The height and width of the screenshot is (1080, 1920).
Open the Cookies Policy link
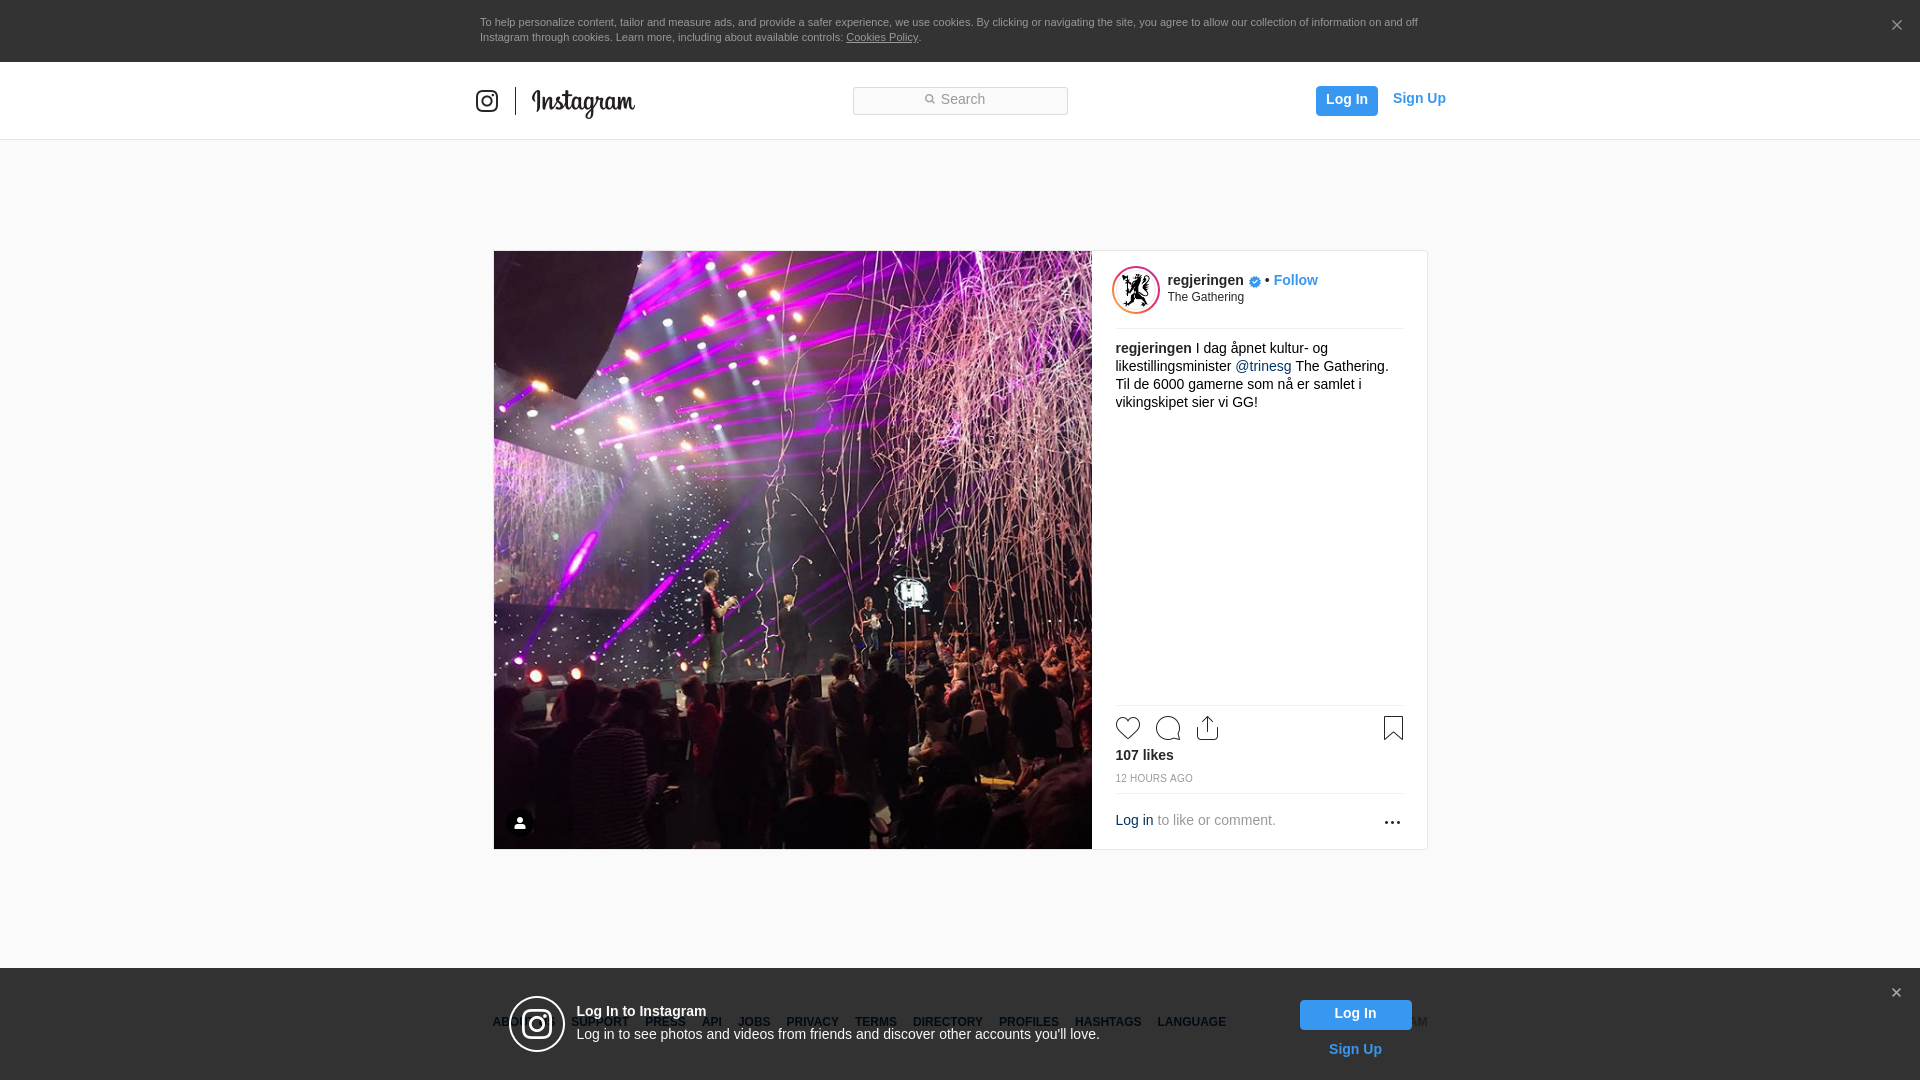pos(881,37)
